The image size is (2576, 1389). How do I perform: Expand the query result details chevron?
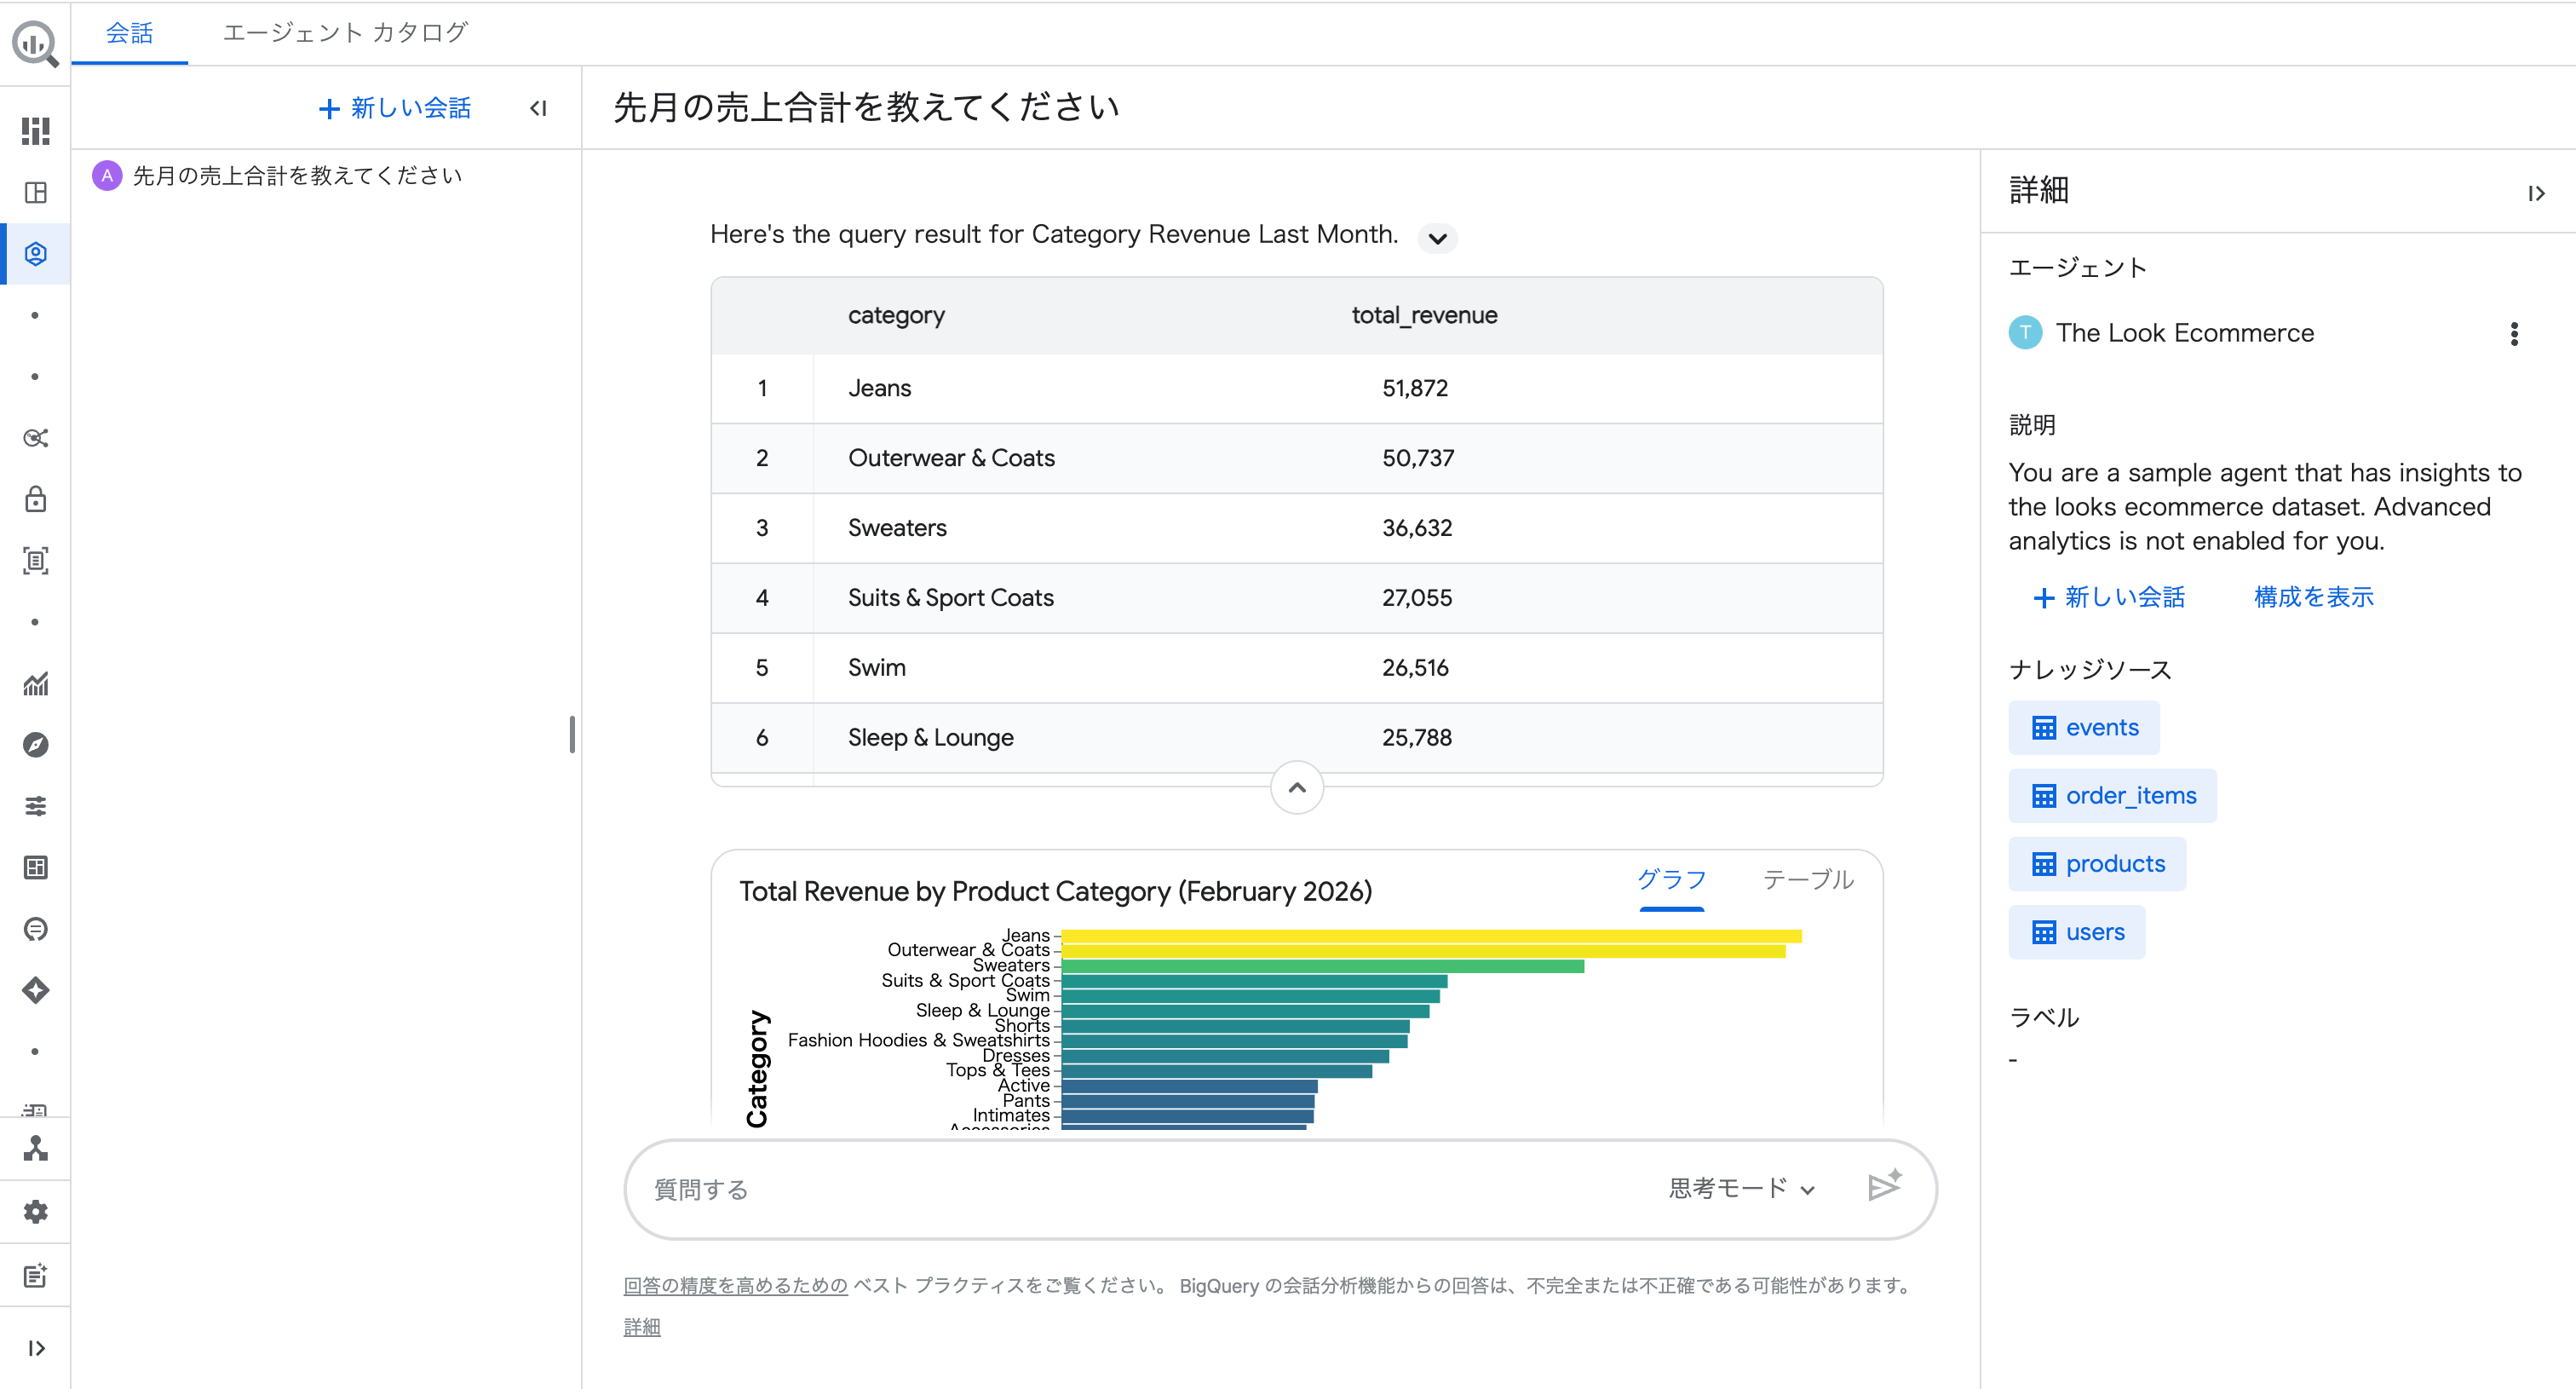1437,238
